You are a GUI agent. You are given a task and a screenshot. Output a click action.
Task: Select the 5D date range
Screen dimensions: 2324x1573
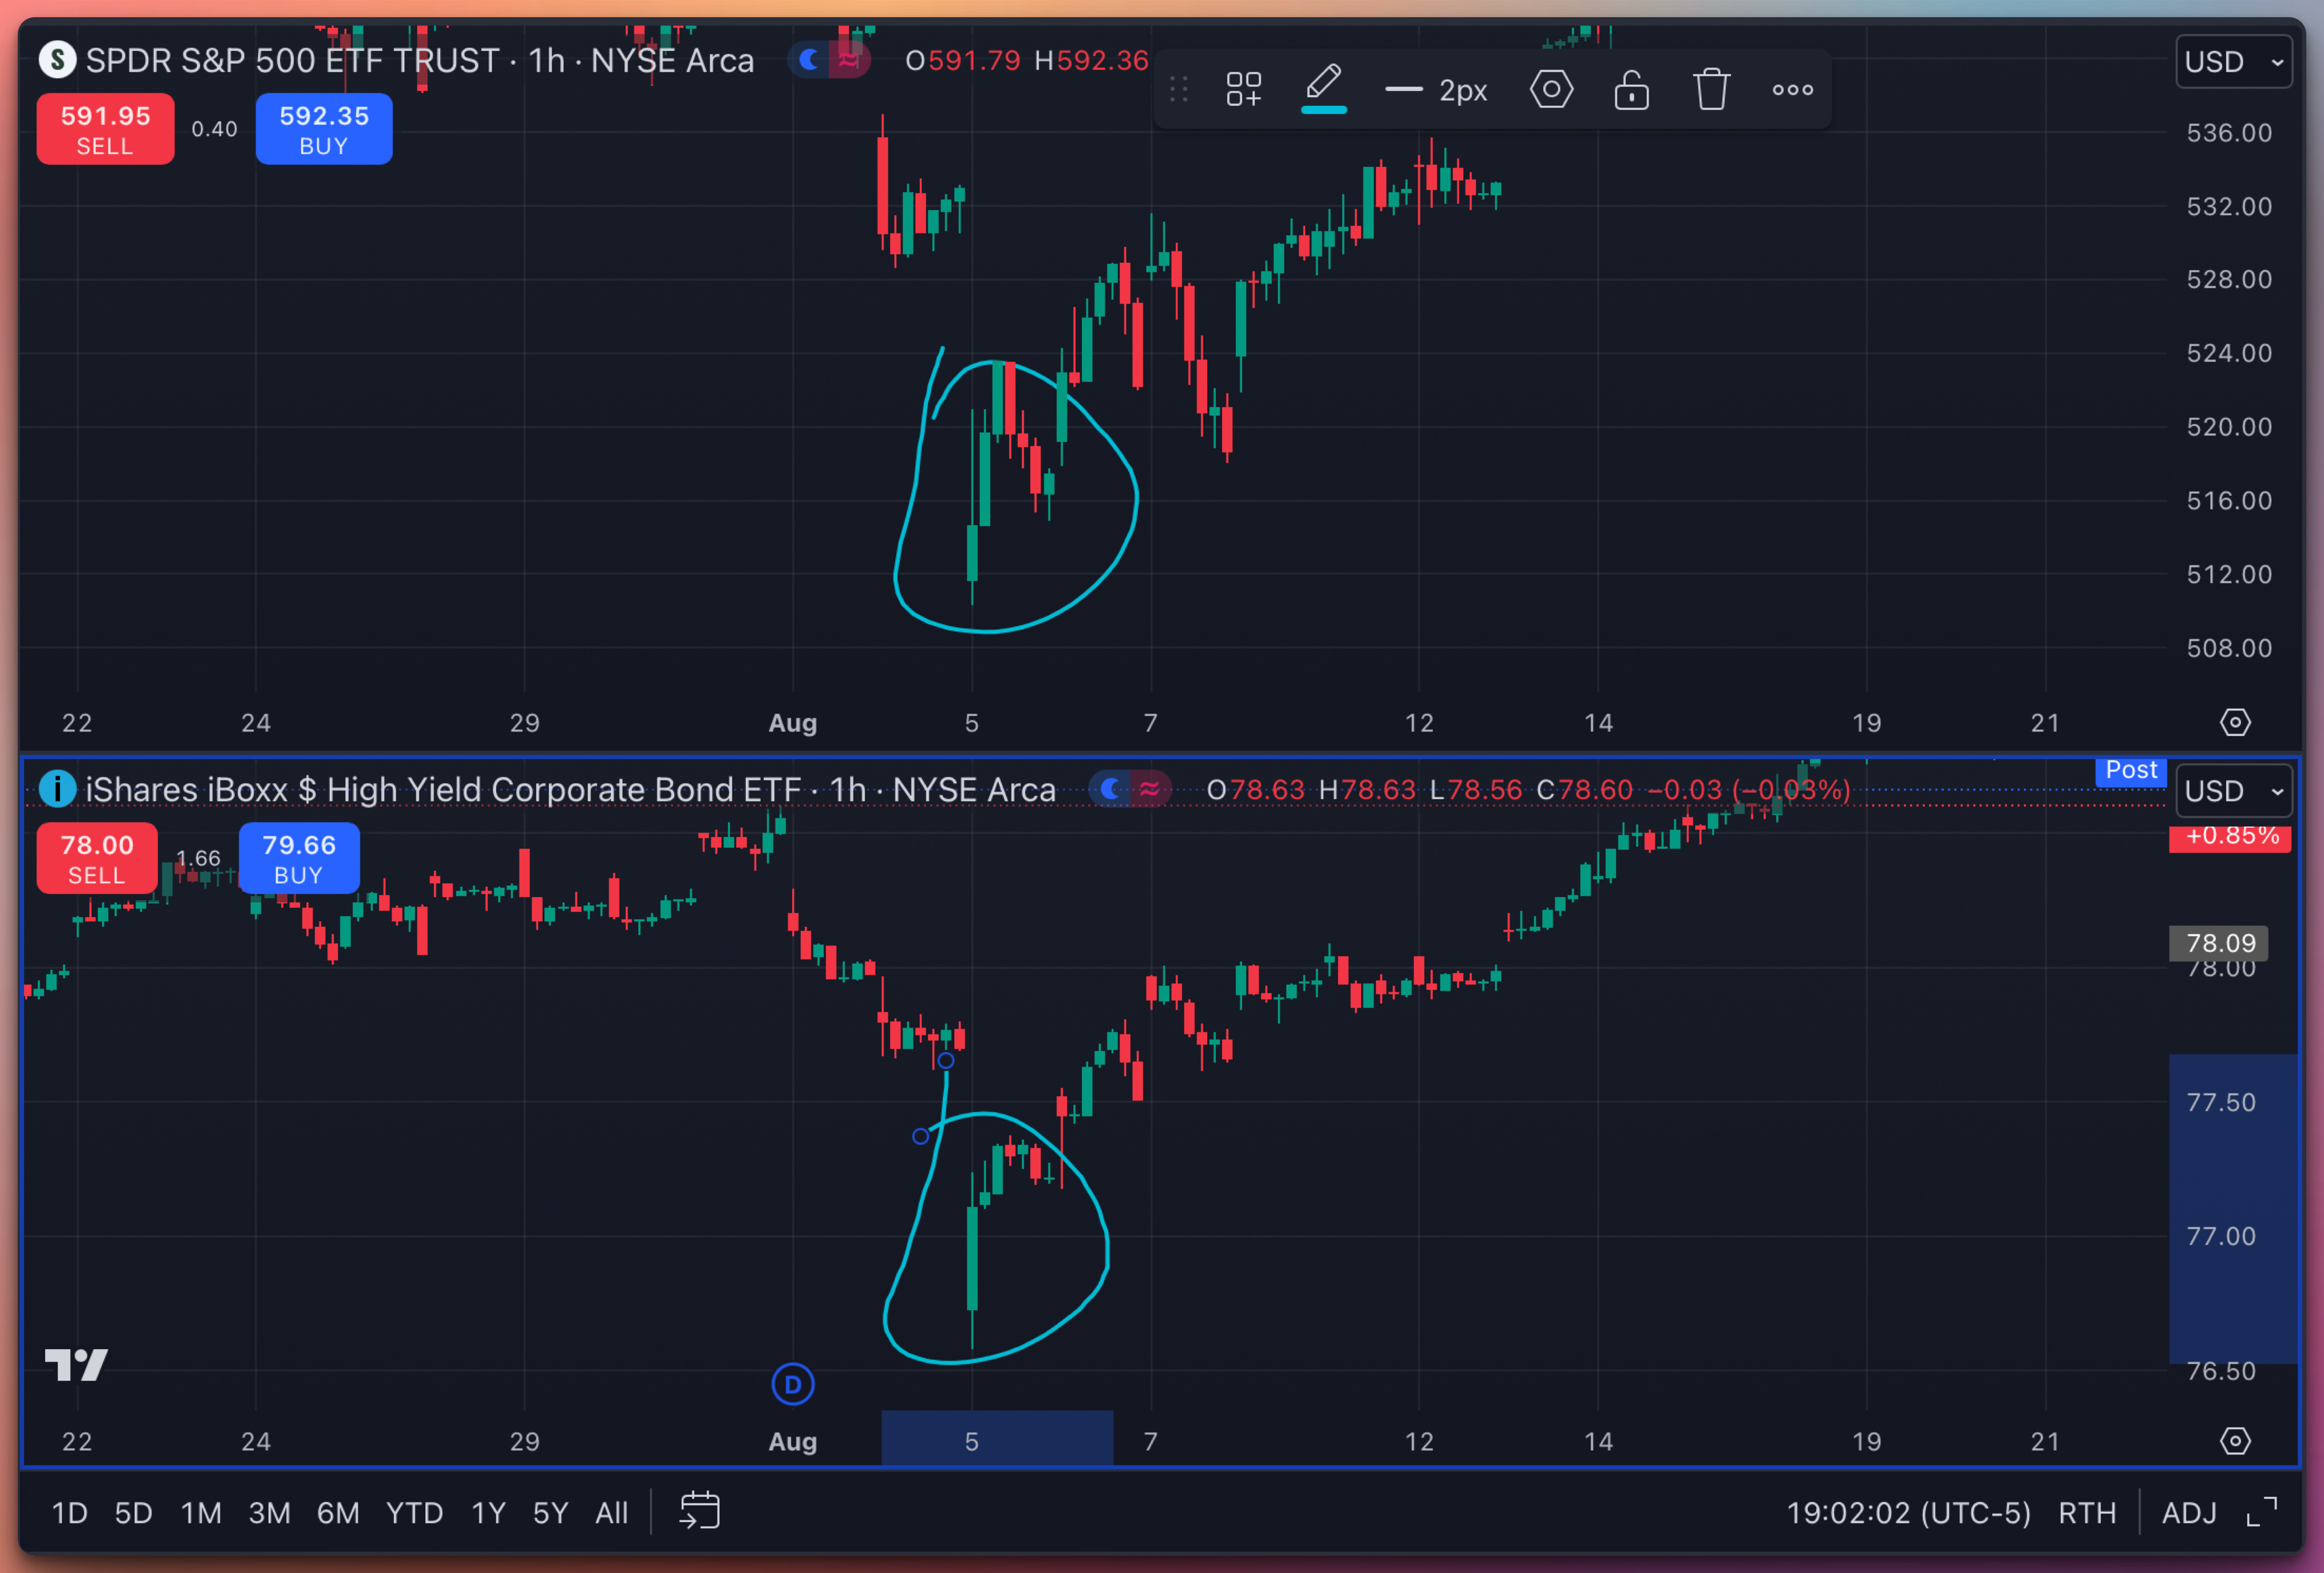click(x=133, y=1513)
